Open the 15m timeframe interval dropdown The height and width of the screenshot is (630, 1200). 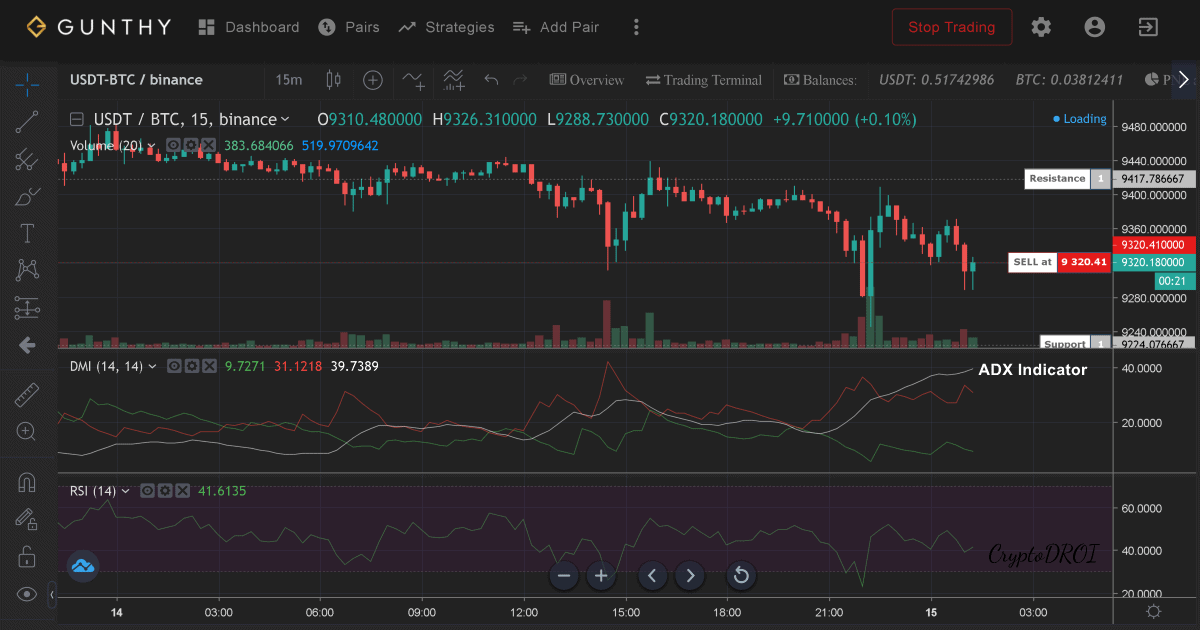(288, 80)
